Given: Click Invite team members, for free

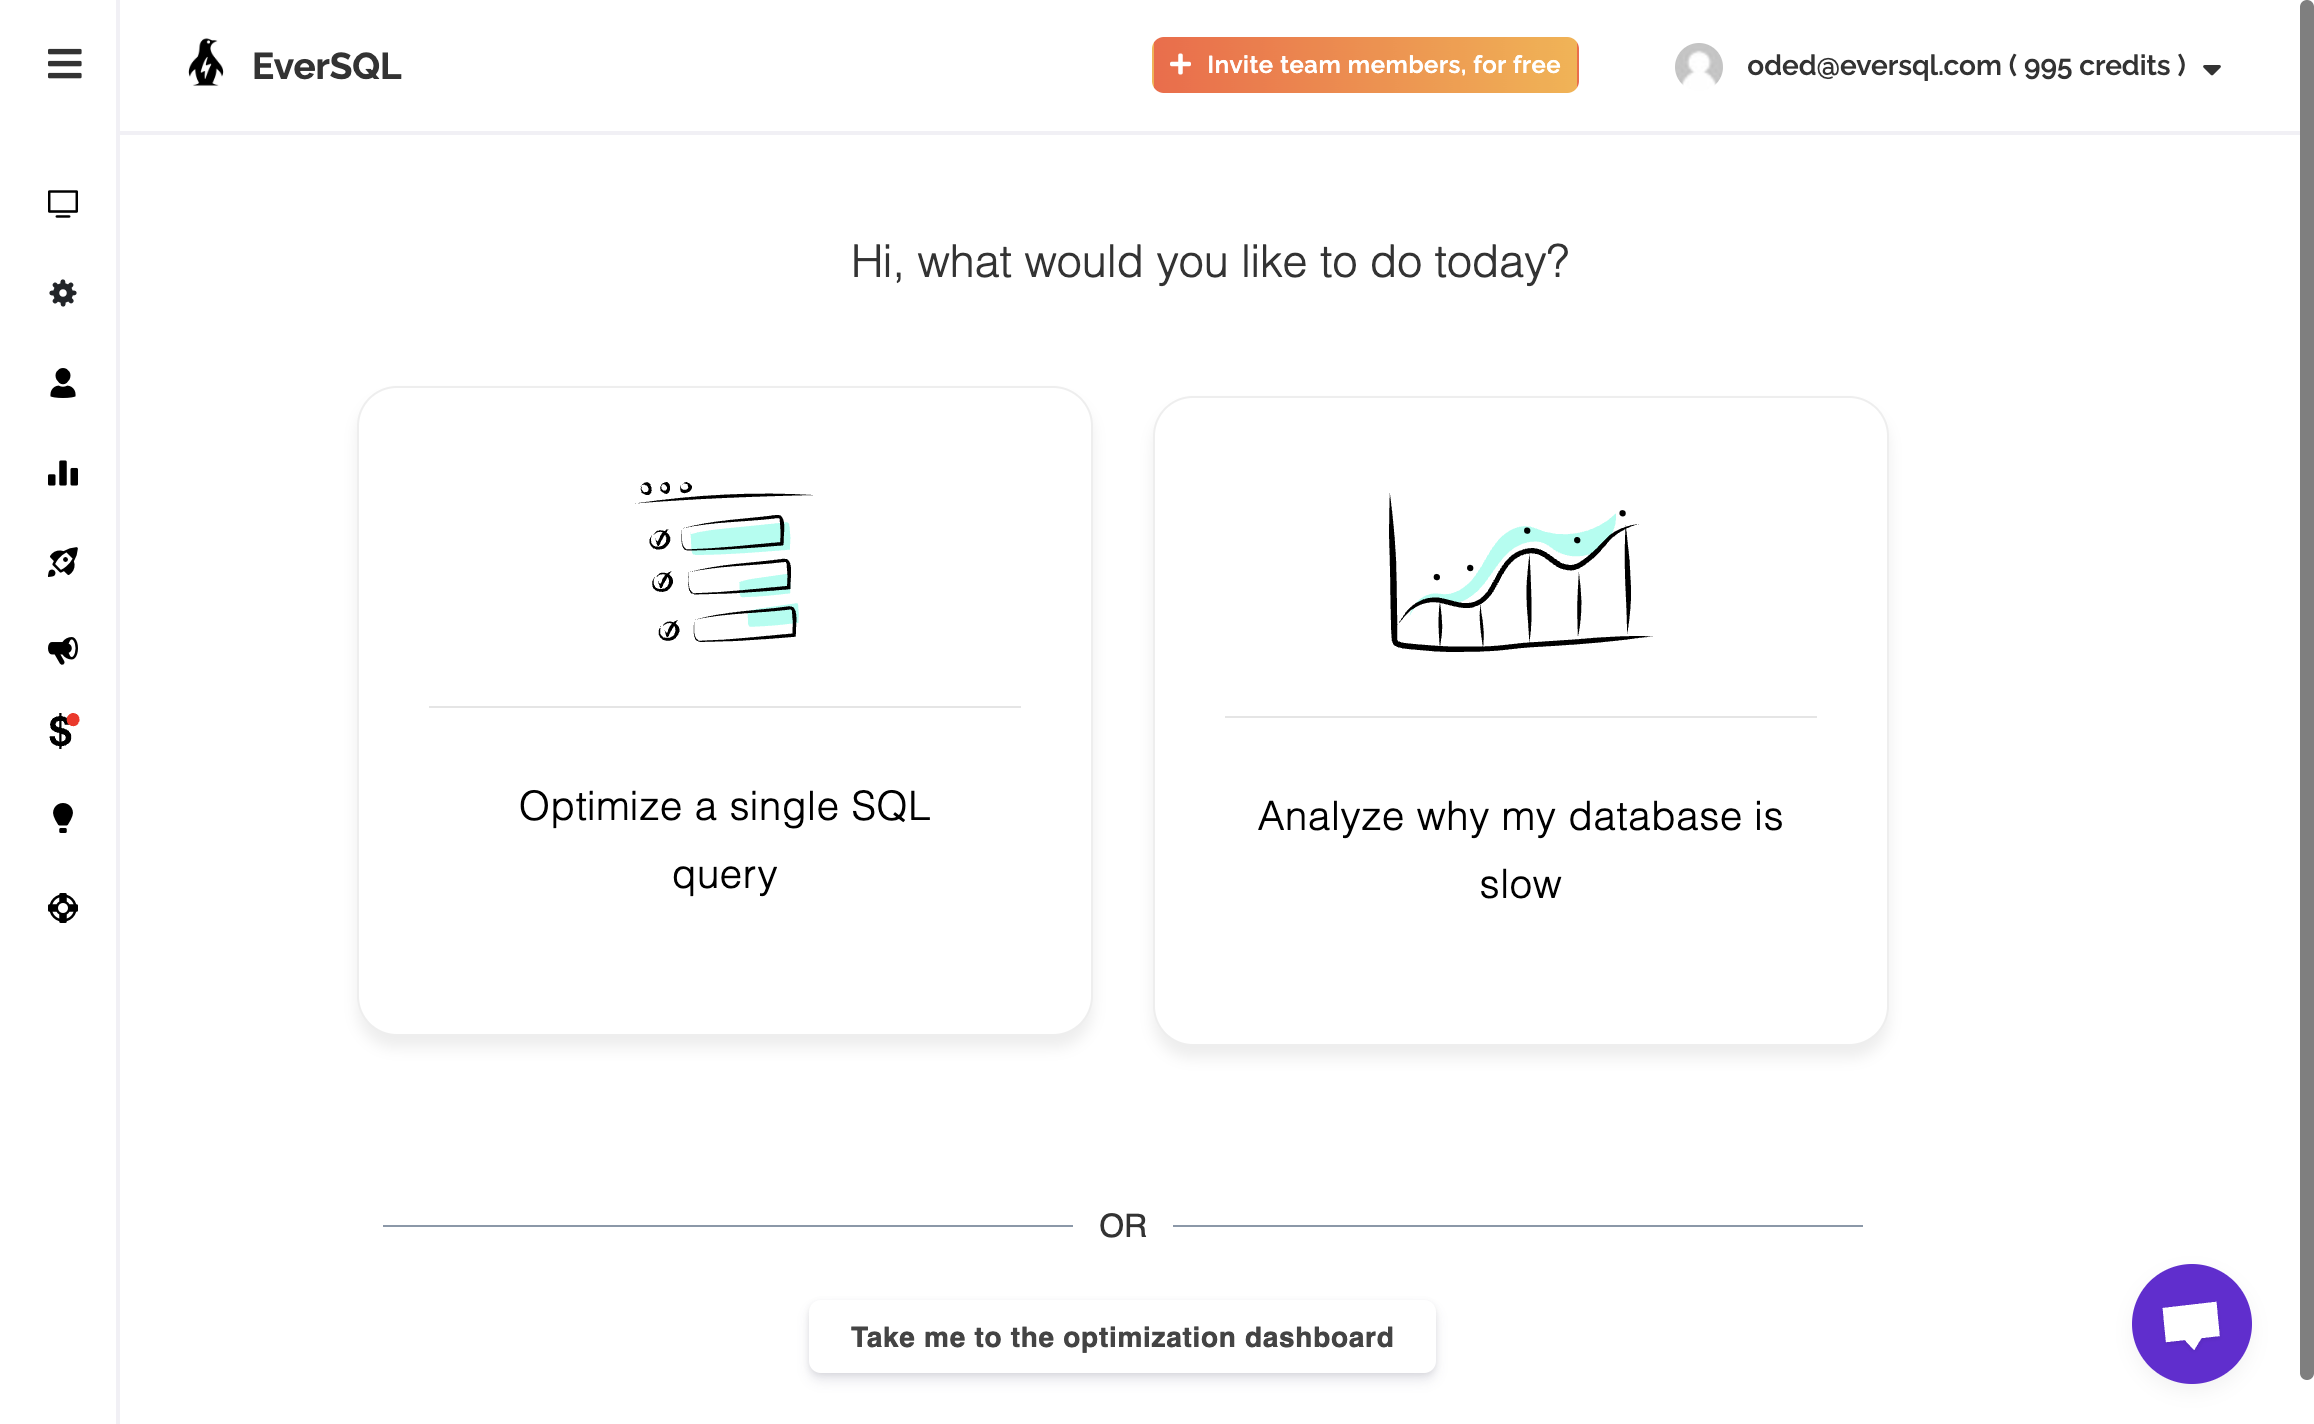Looking at the screenshot, I should (1365, 65).
